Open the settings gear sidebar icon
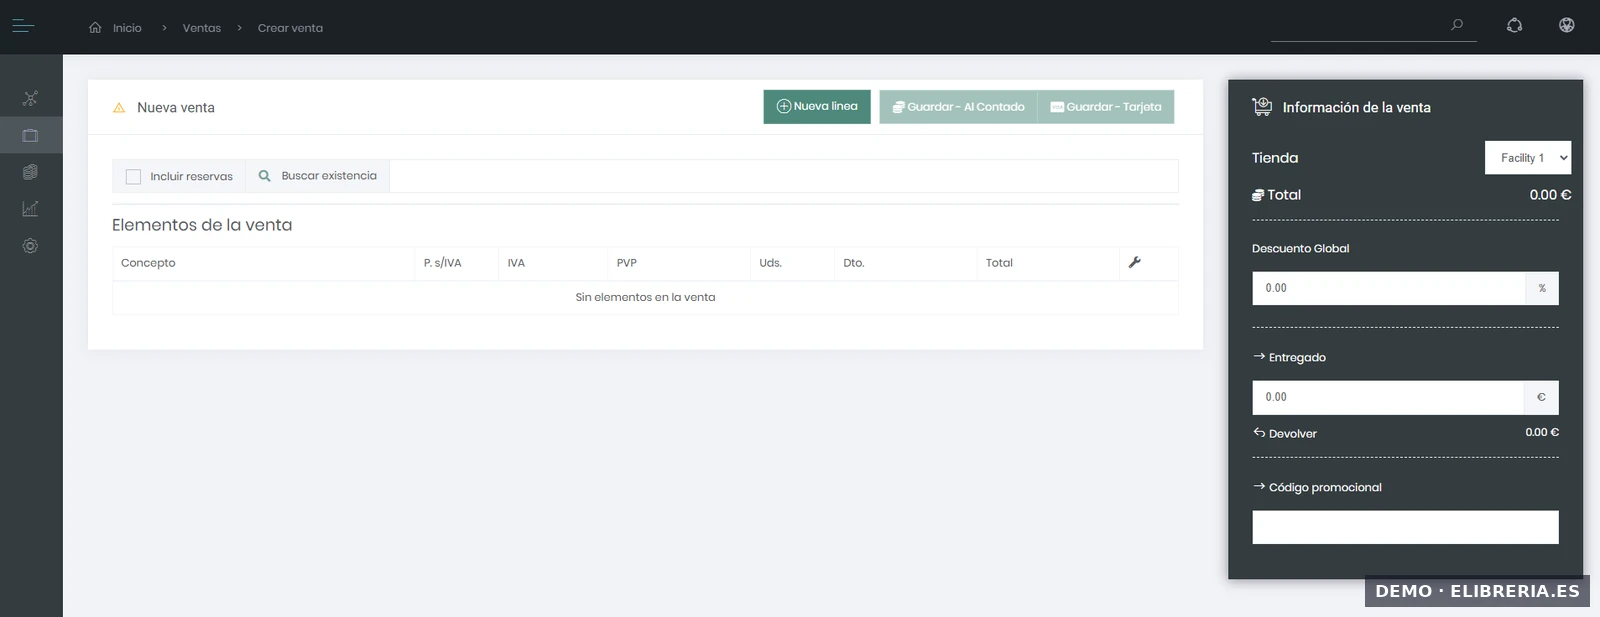 tap(30, 246)
